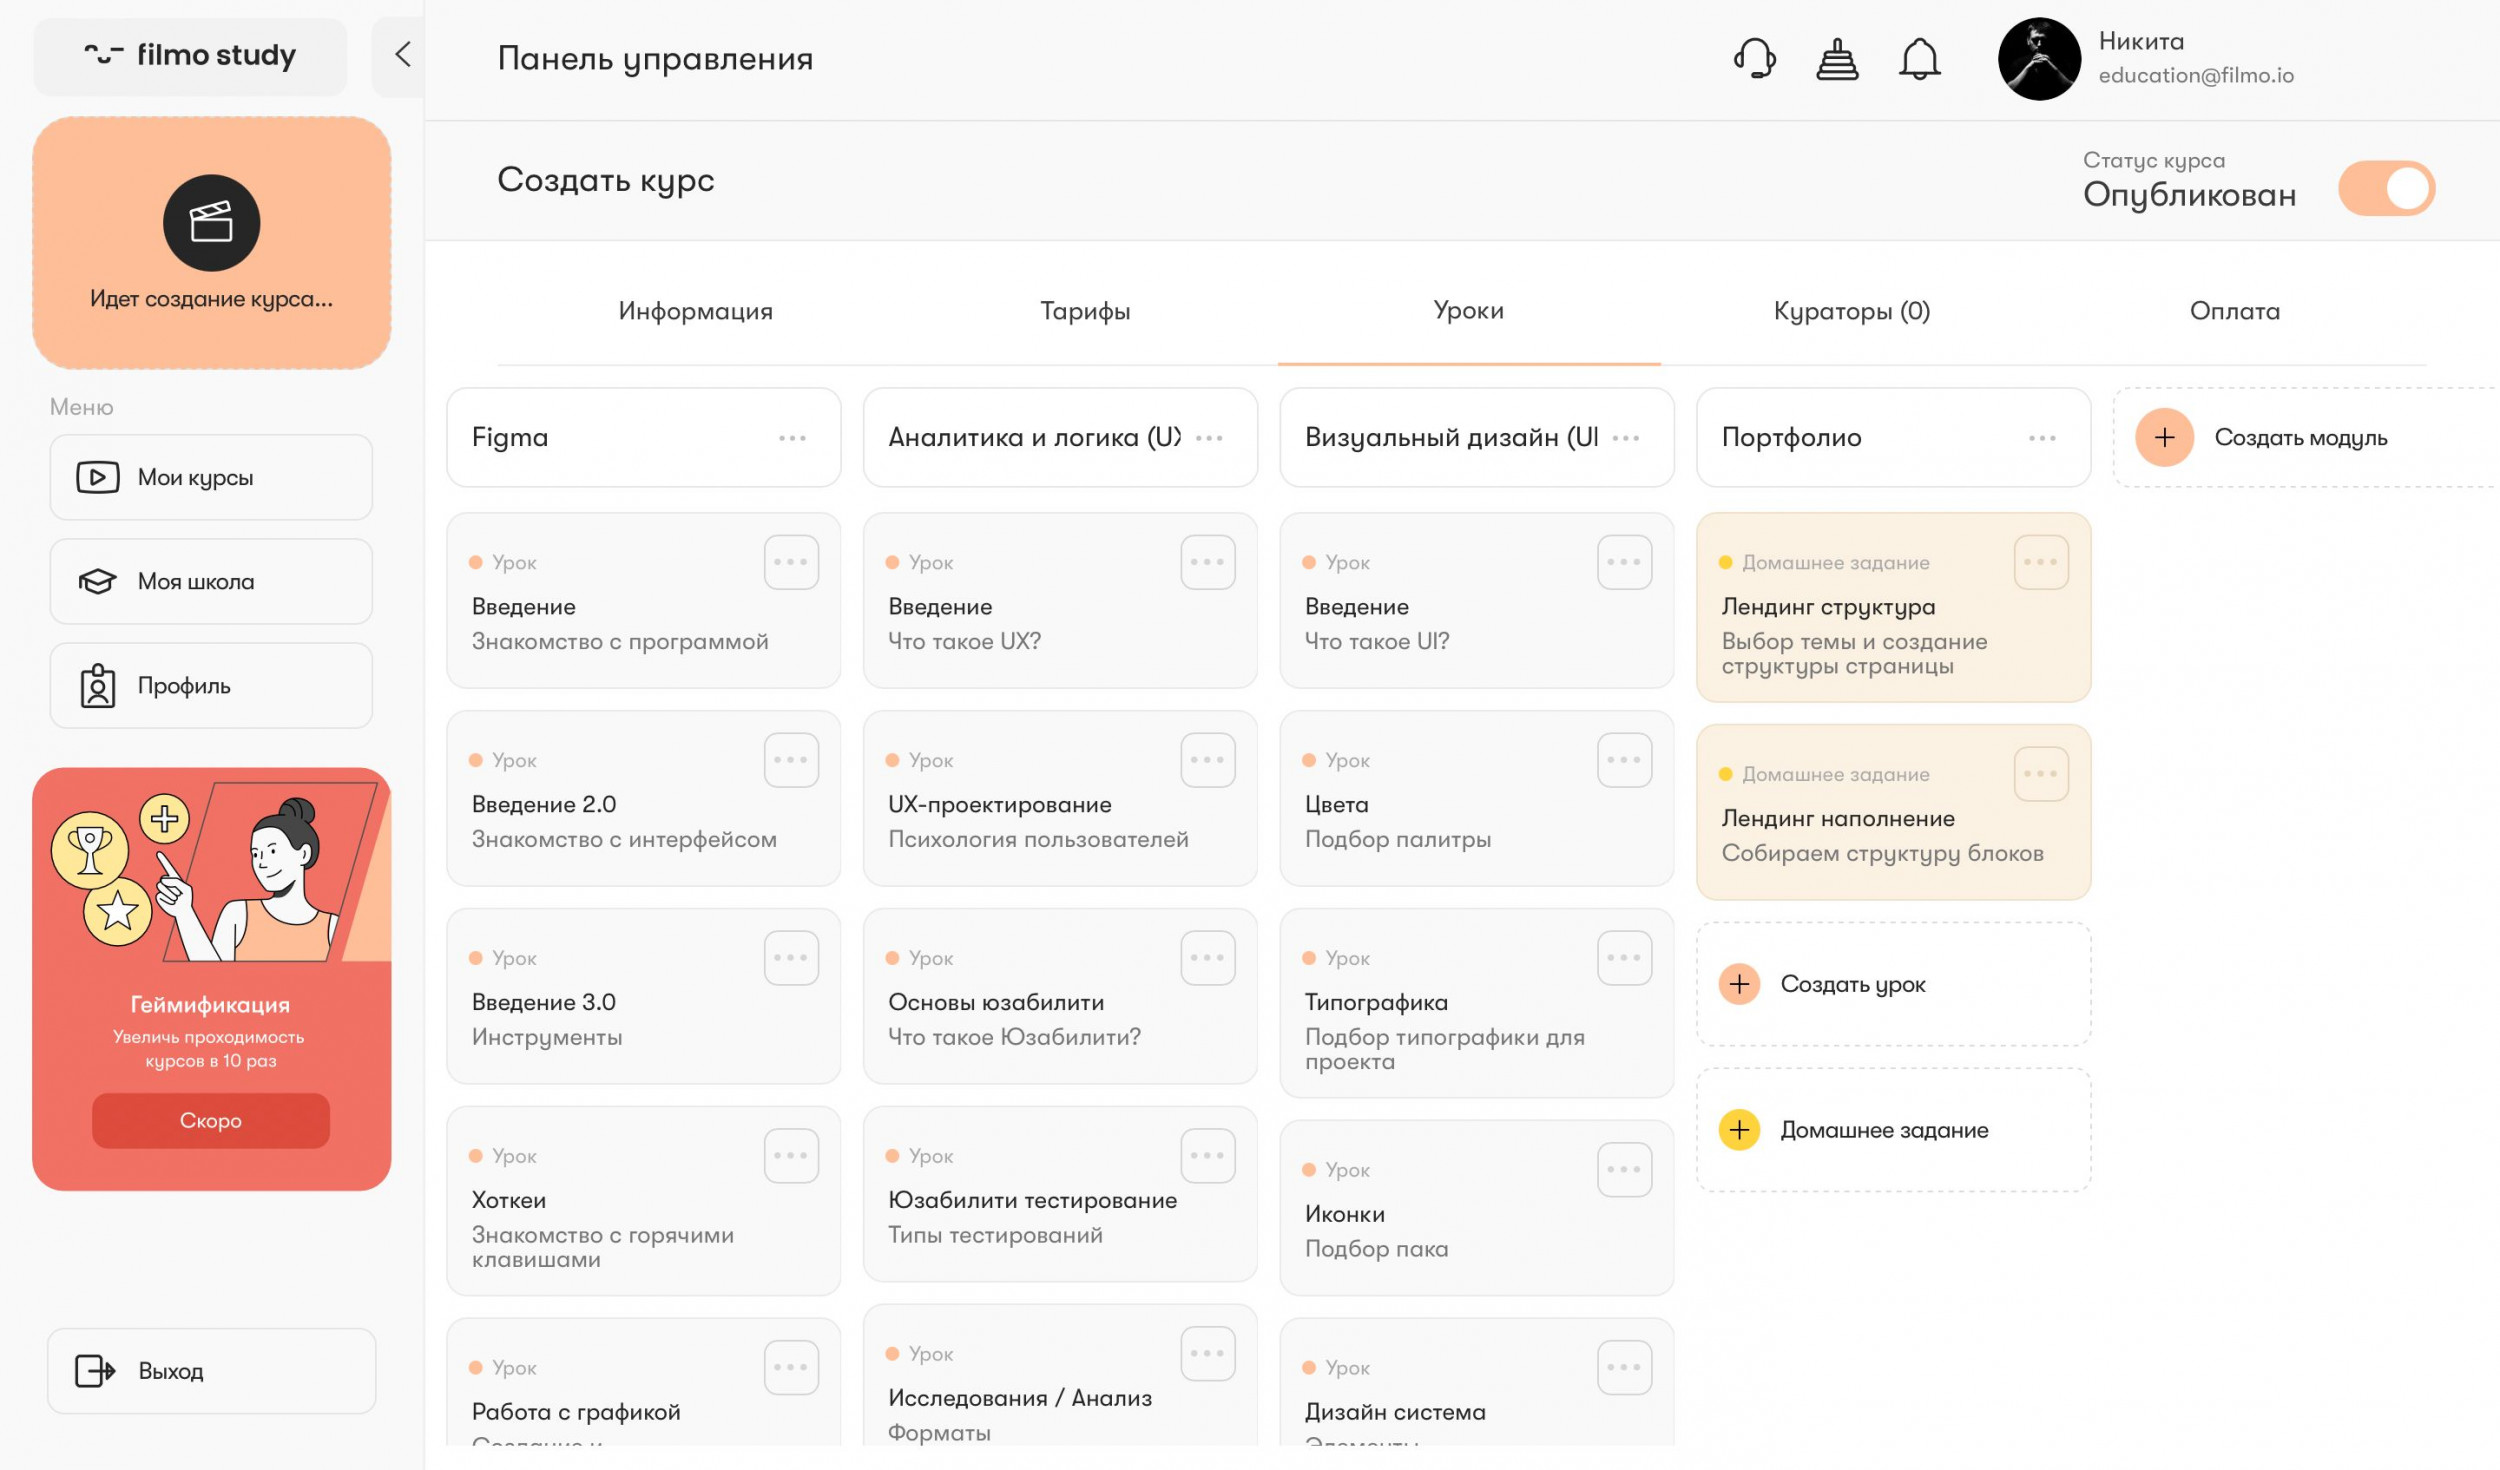The image size is (2500, 1470).
Task: Open options menu for the Хоткеи lesson
Action: tap(791, 1156)
